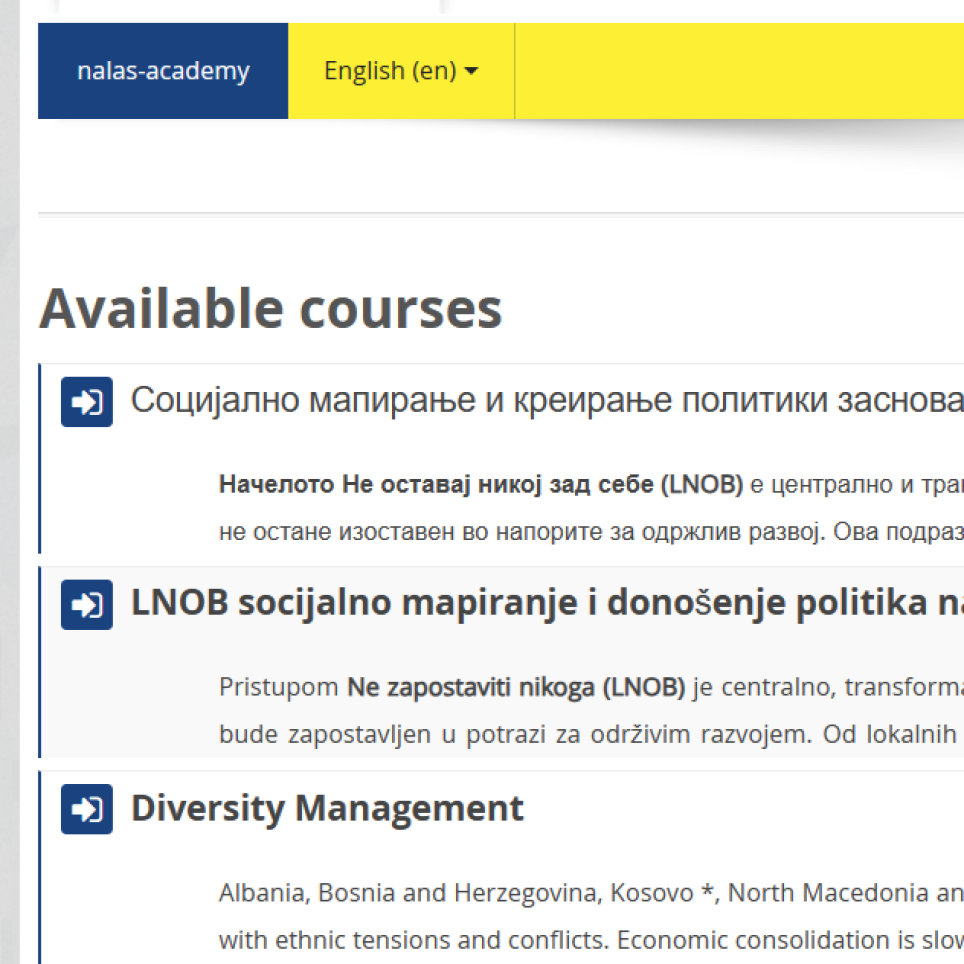Image resolution: width=964 pixels, height=964 pixels.
Task: Select the arrow icon for the LNOB socijalno mapiranje course
Action: point(86,605)
